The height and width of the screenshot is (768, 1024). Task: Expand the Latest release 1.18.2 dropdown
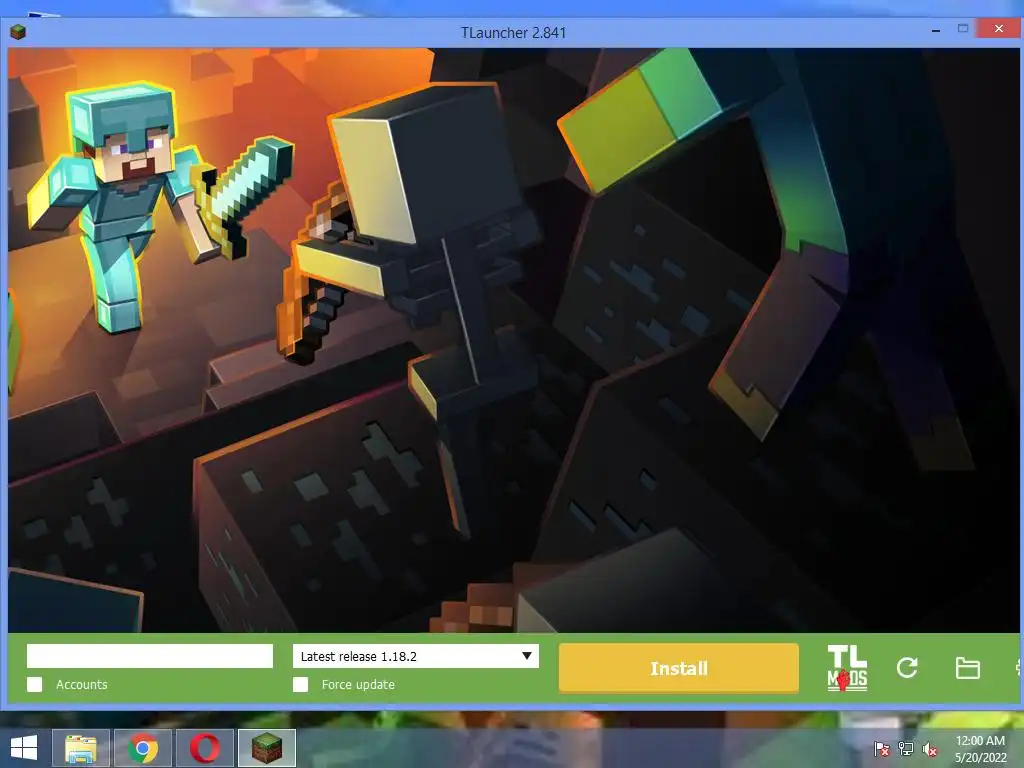click(x=415, y=656)
